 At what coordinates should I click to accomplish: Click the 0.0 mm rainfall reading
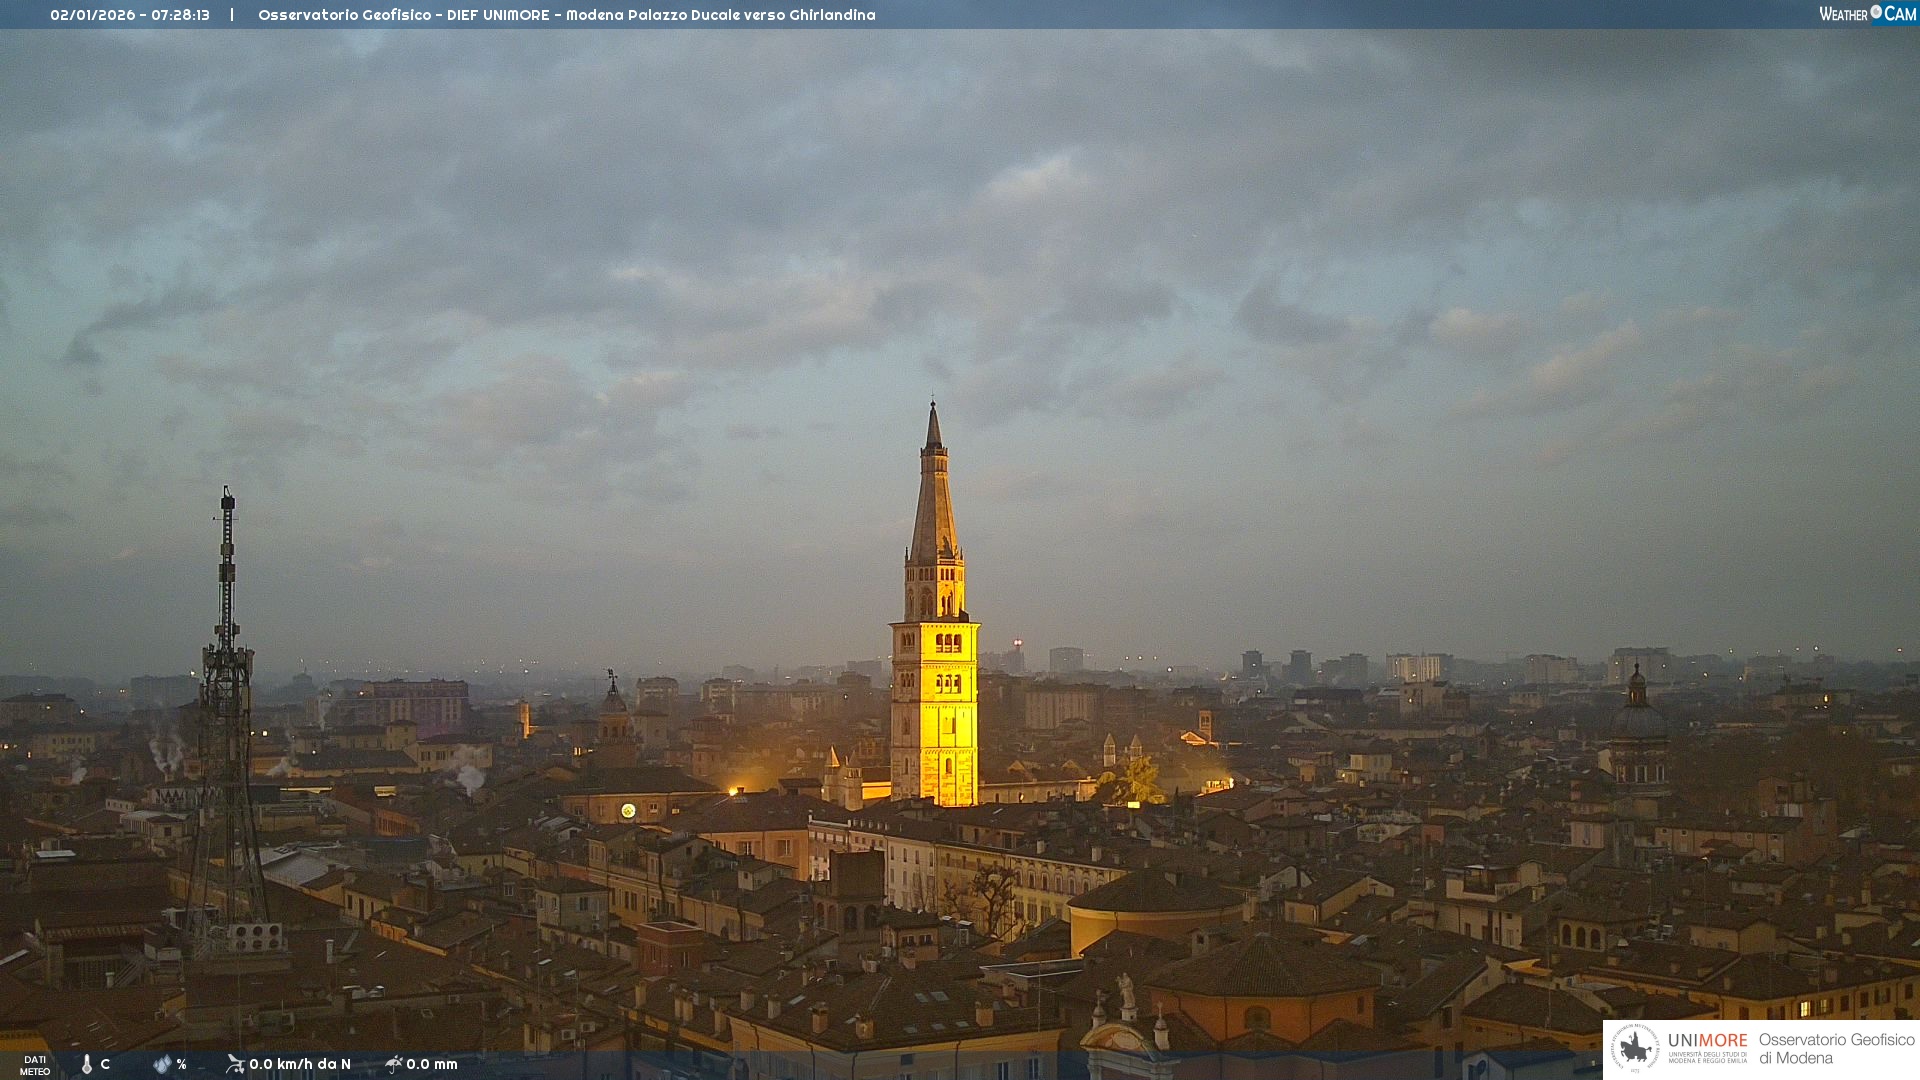click(x=432, y=1064)
